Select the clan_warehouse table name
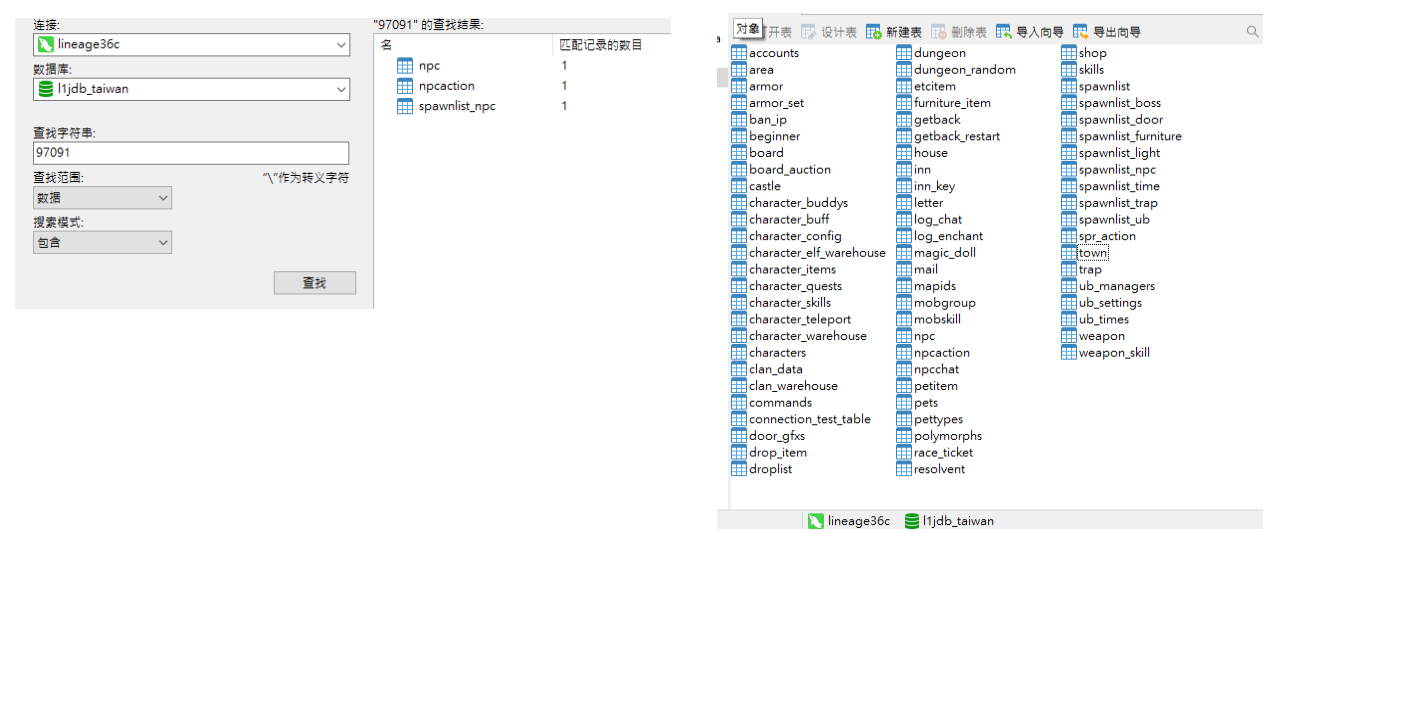The height and width of the screenshot is (712, 1416). (793, 386)
